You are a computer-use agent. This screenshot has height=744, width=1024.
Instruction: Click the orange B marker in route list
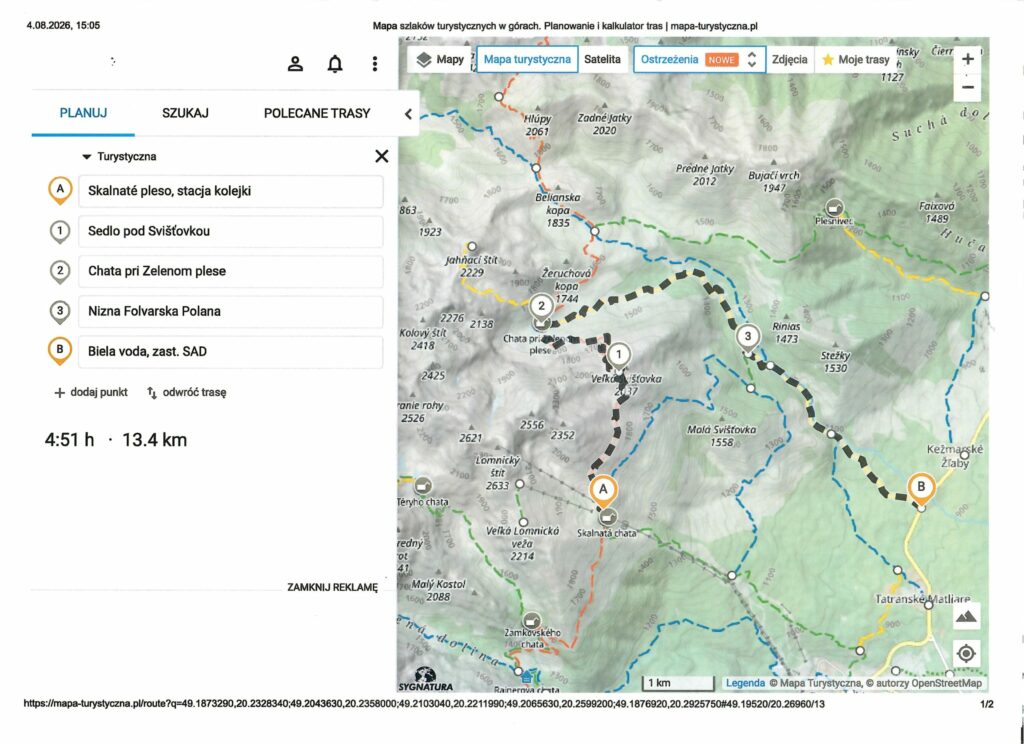pos(60,351)
